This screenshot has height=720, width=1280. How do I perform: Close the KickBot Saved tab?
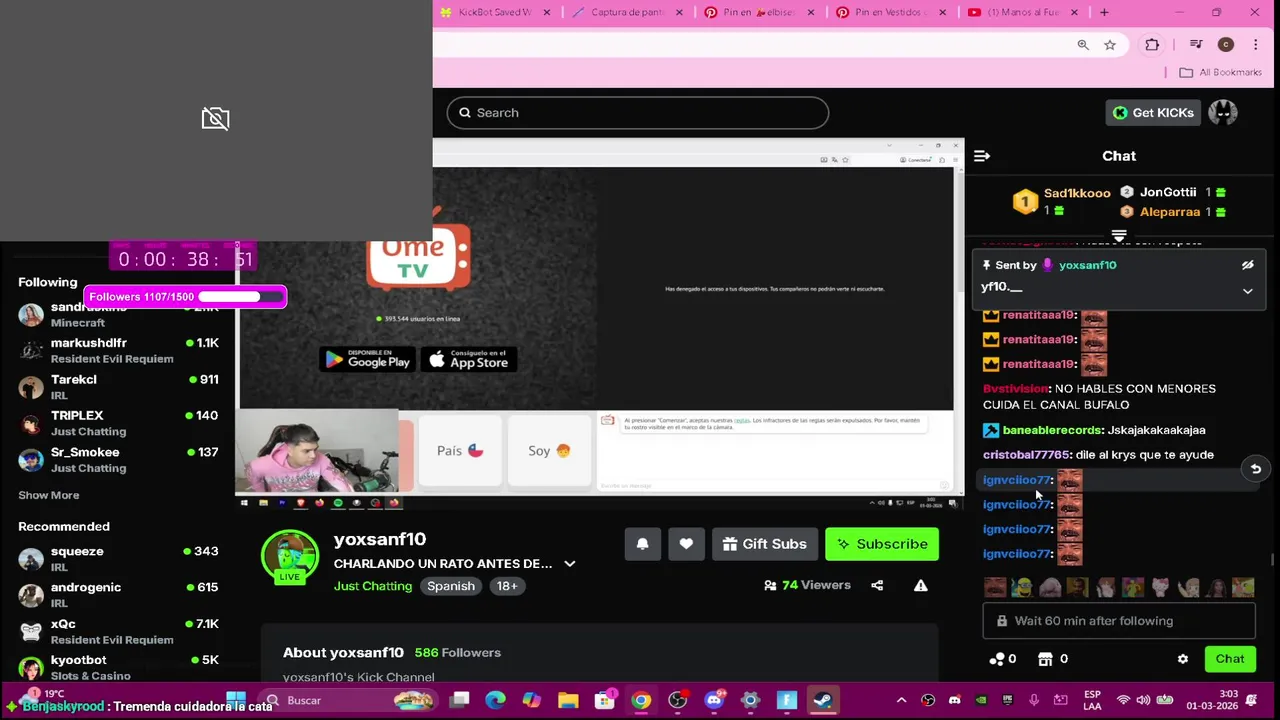[x=548, y=12]
